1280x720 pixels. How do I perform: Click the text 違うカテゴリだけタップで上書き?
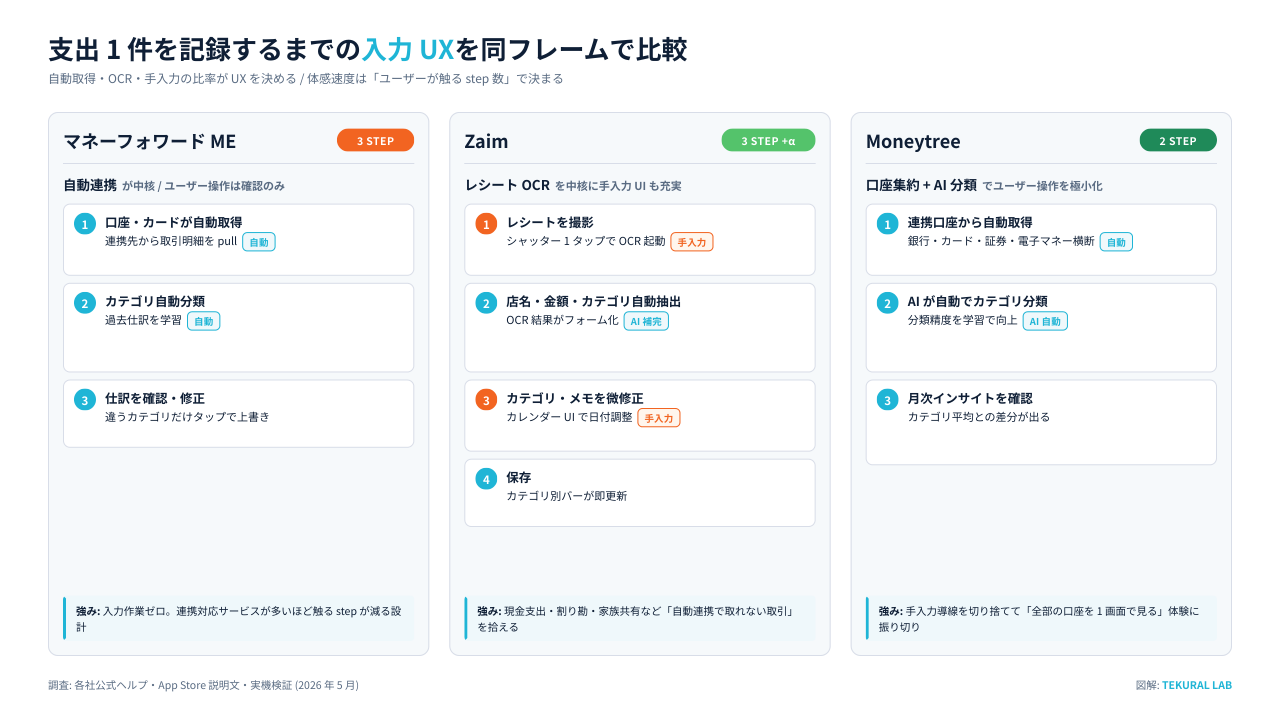point(187,417)
